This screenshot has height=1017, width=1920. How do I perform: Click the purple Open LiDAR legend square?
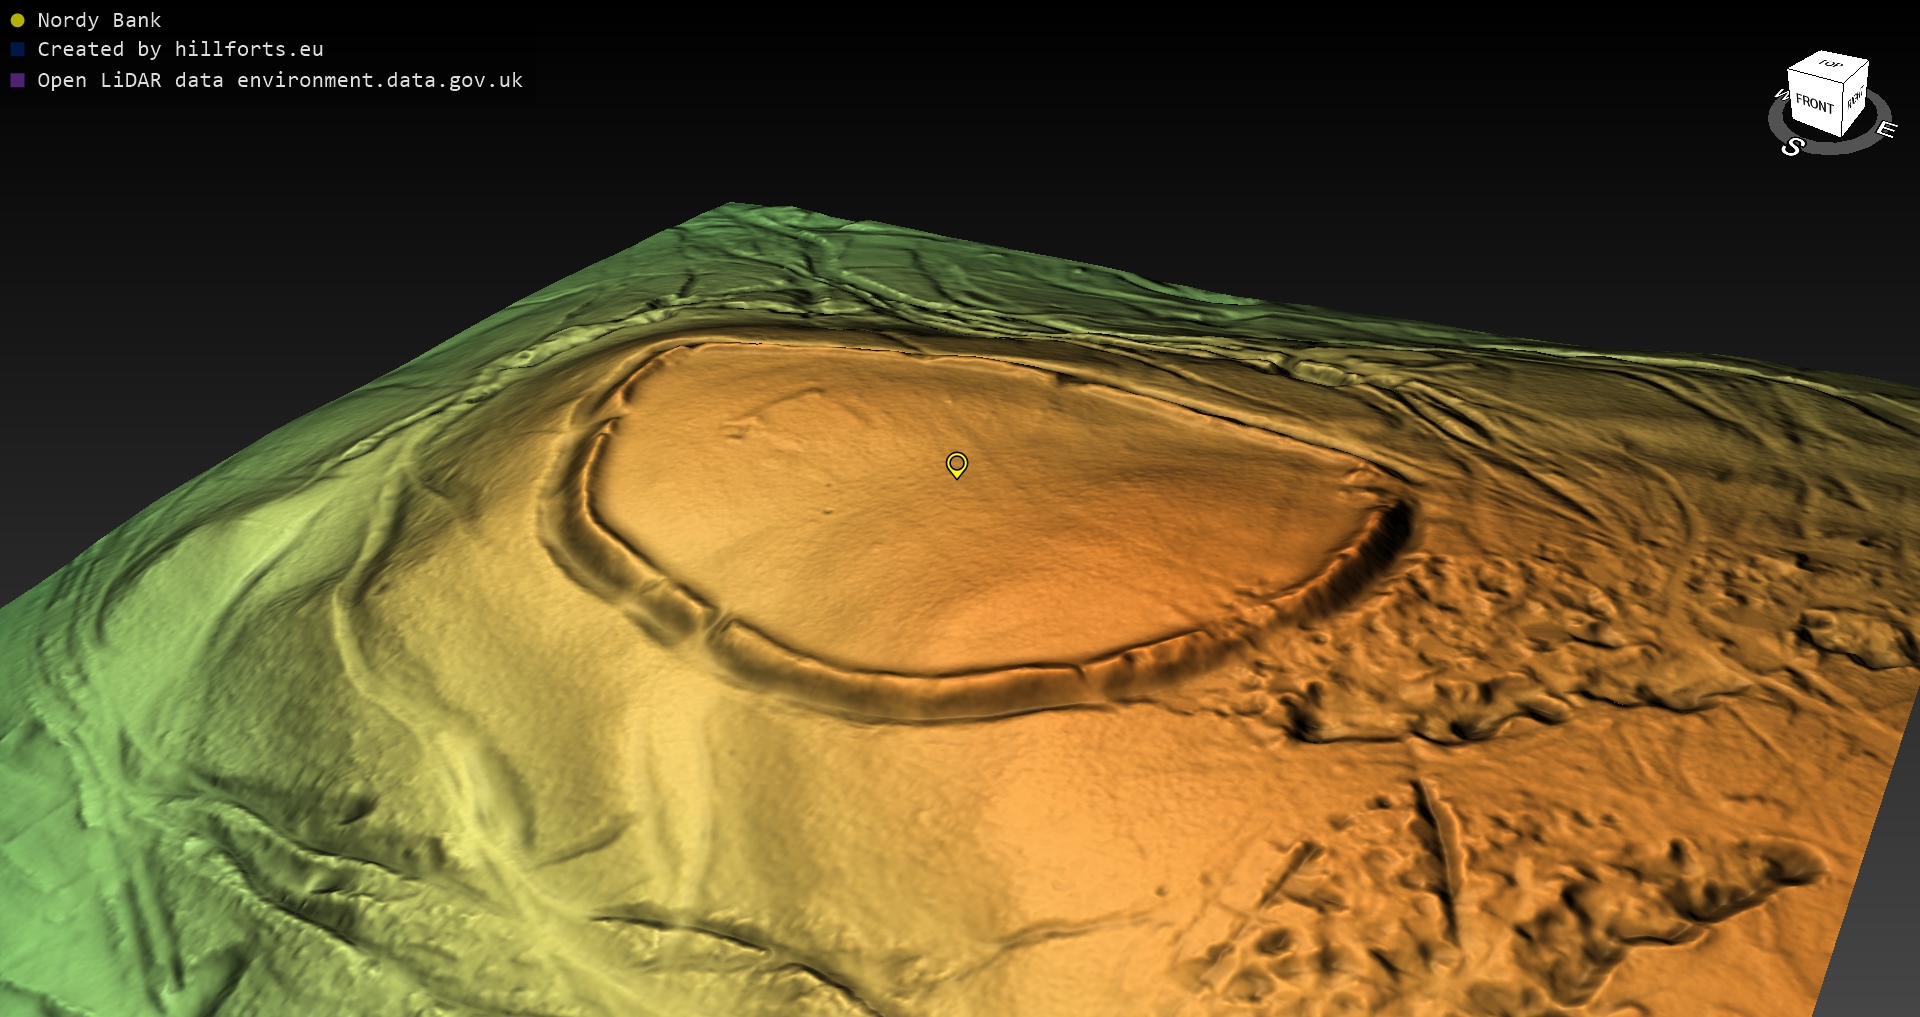[x=17, y=80]
